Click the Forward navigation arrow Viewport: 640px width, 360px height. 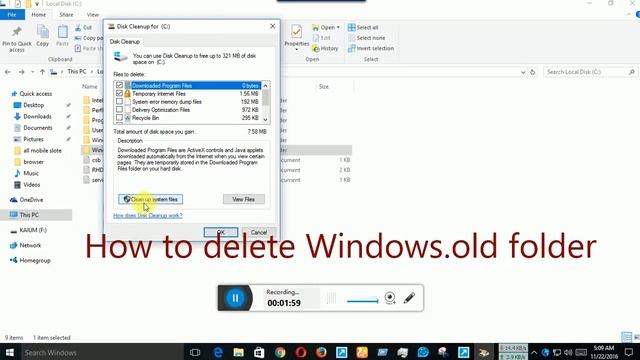pos(21,72)
